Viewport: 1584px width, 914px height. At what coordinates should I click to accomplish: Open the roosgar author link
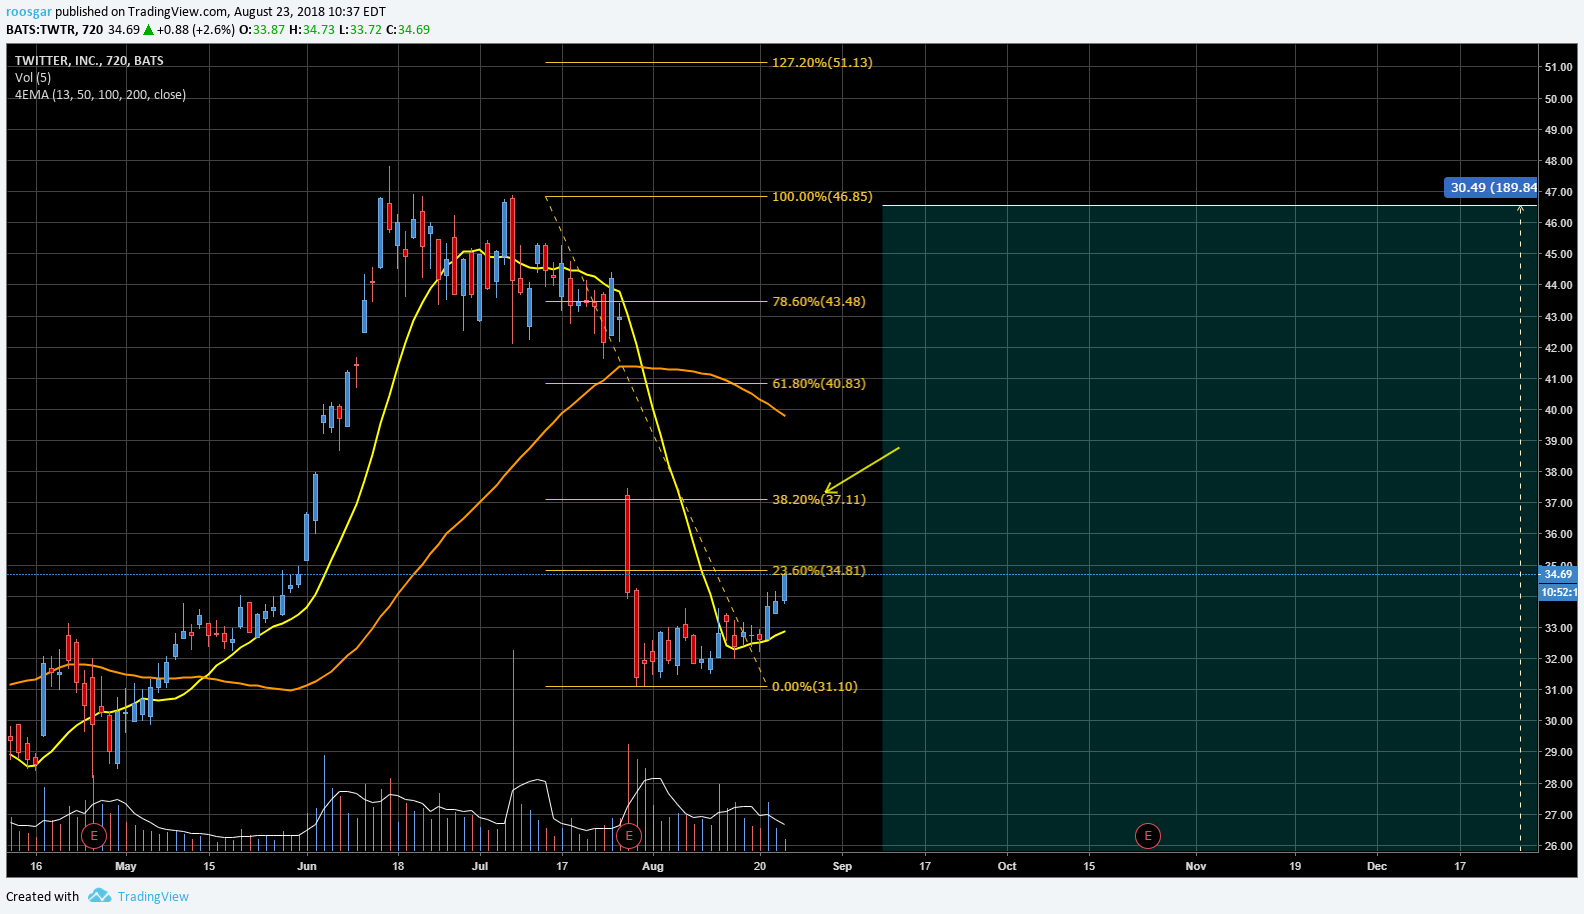pos(28,12)
